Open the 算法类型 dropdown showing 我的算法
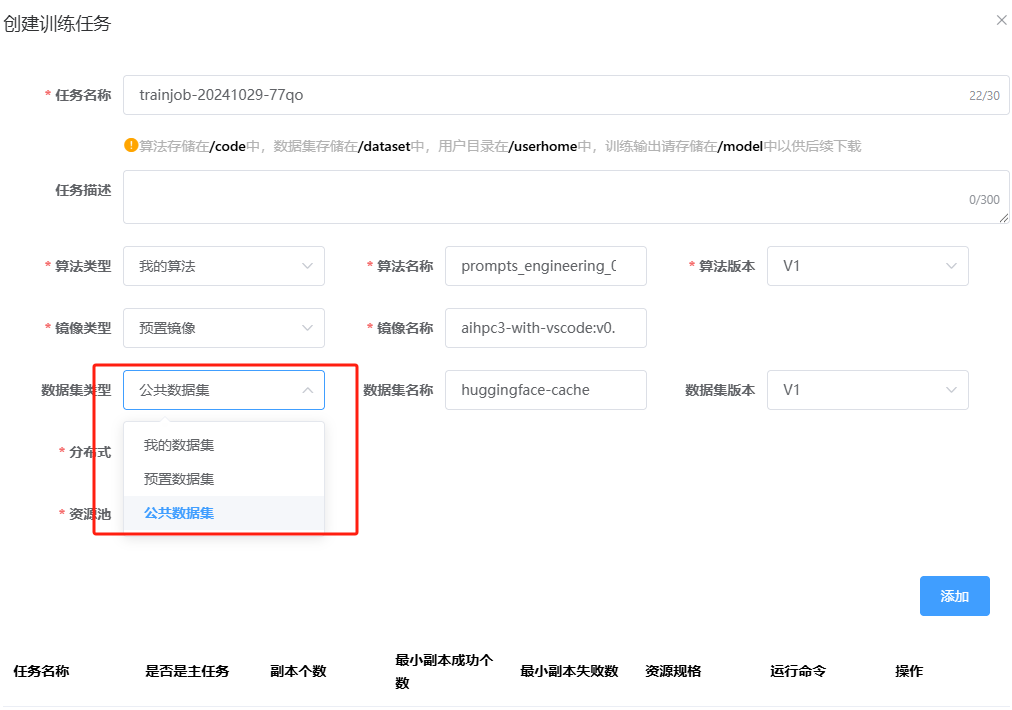1012x710 pixels. 223,266
